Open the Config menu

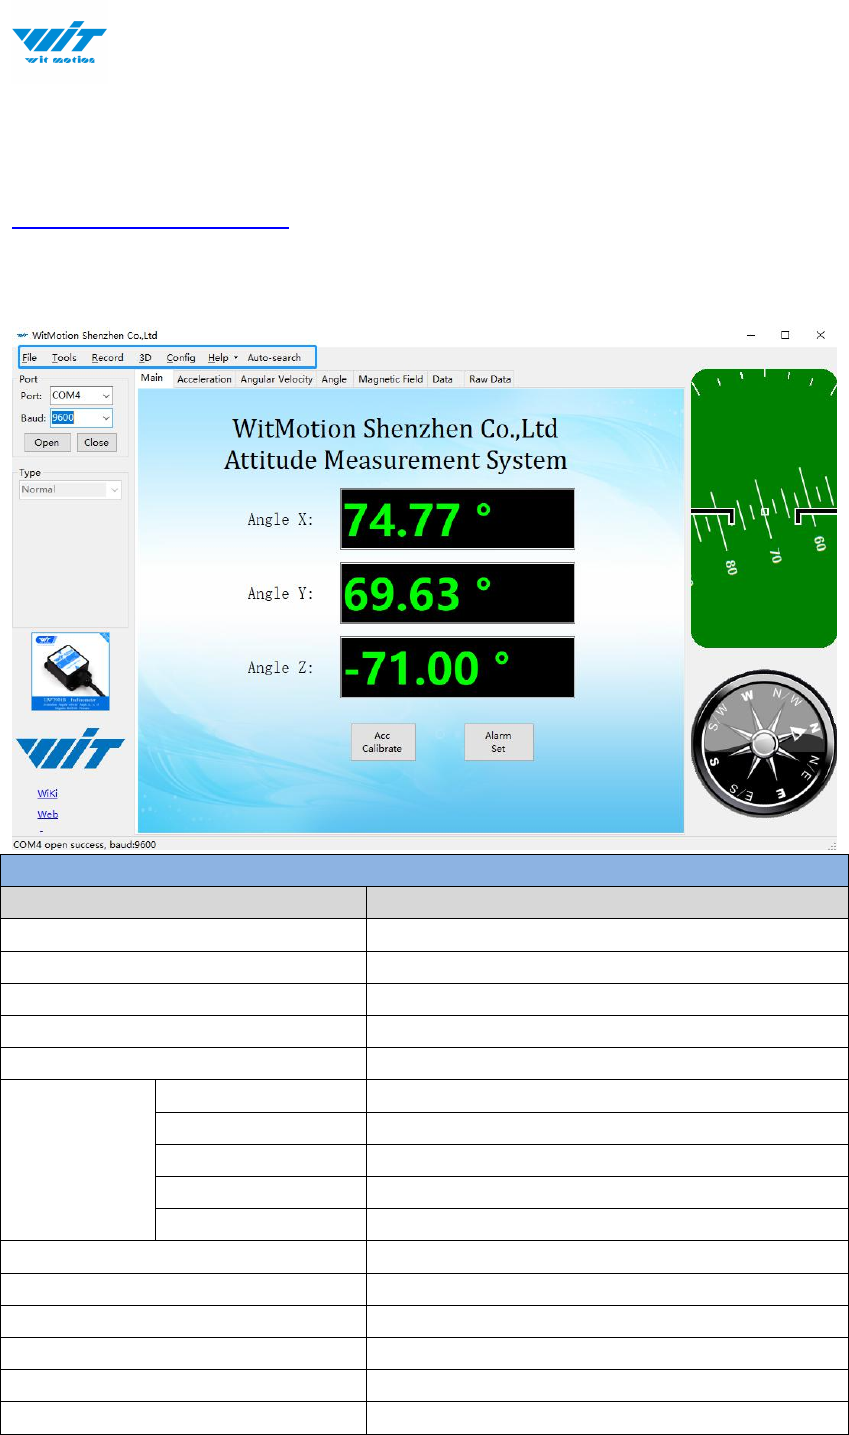(x=181, y=358)
